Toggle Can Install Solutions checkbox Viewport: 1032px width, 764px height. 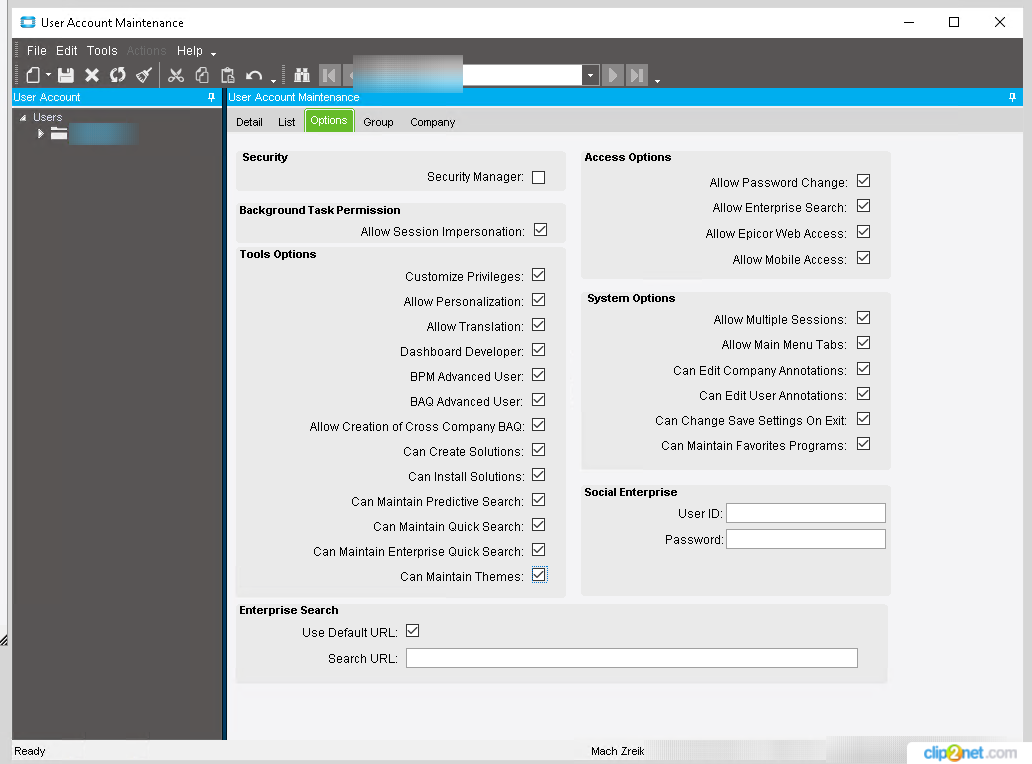click(x=538, y=474)
